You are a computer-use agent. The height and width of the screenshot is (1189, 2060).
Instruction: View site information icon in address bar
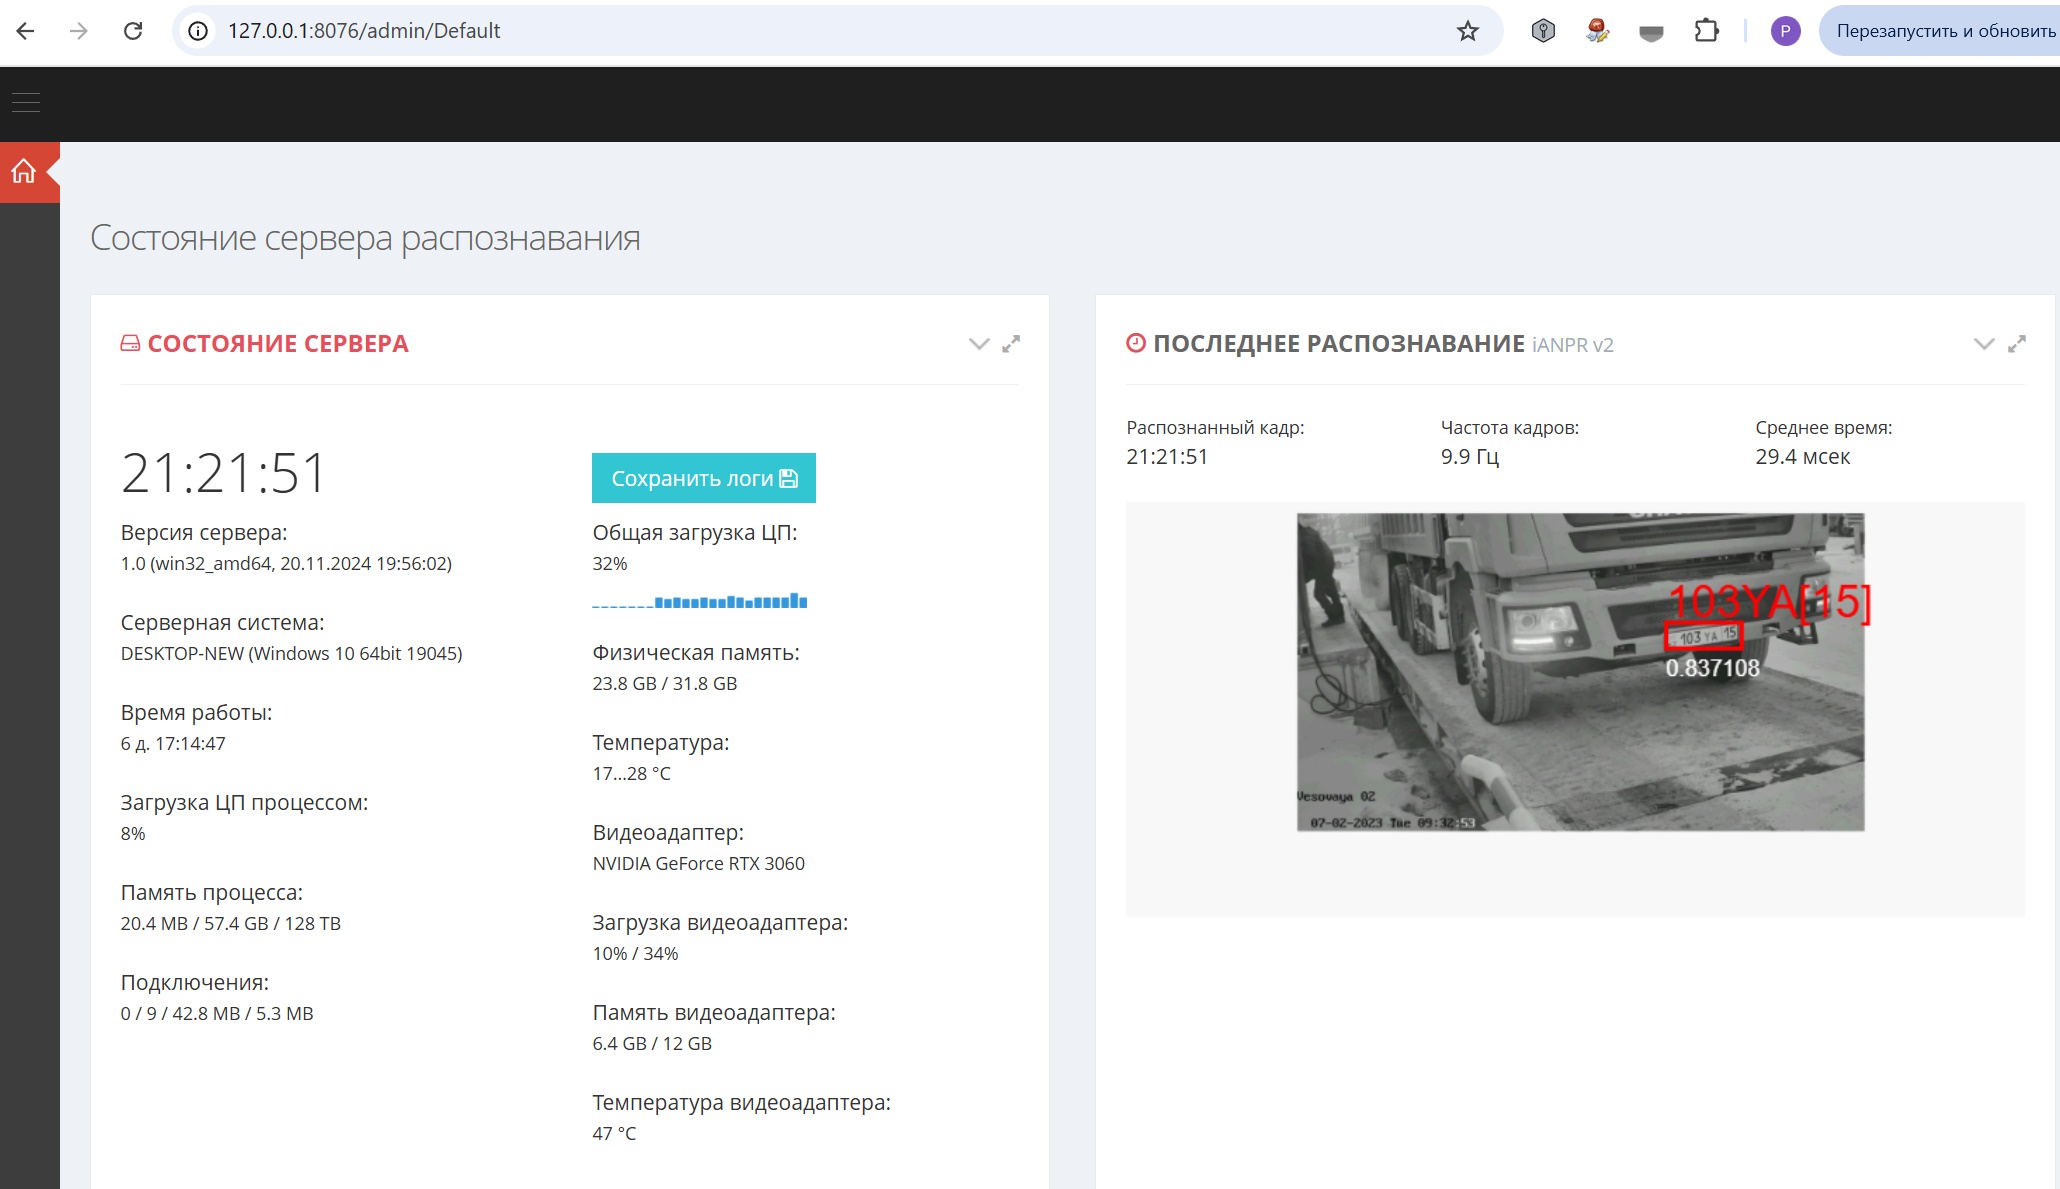click(199, 31)
